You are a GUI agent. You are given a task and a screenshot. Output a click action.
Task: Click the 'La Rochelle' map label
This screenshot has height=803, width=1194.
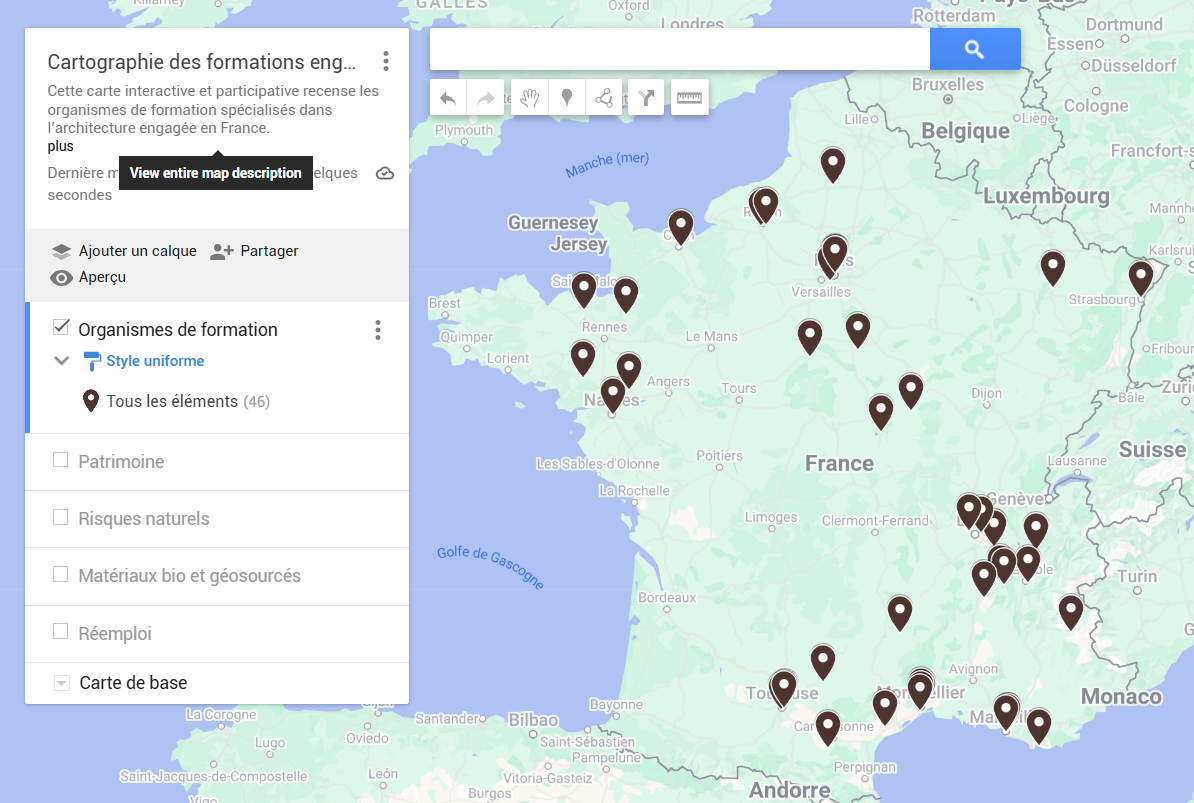point(634,491)
